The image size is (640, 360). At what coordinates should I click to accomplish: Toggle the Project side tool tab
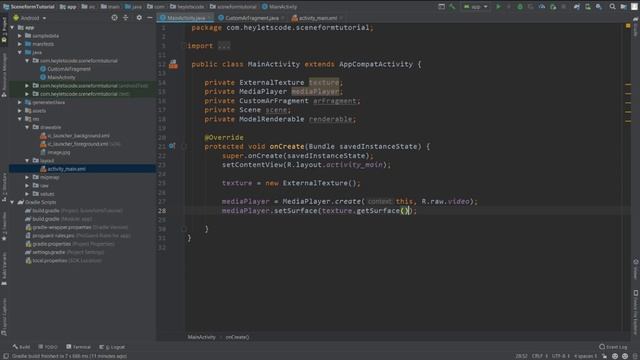[x=4, y=29]
